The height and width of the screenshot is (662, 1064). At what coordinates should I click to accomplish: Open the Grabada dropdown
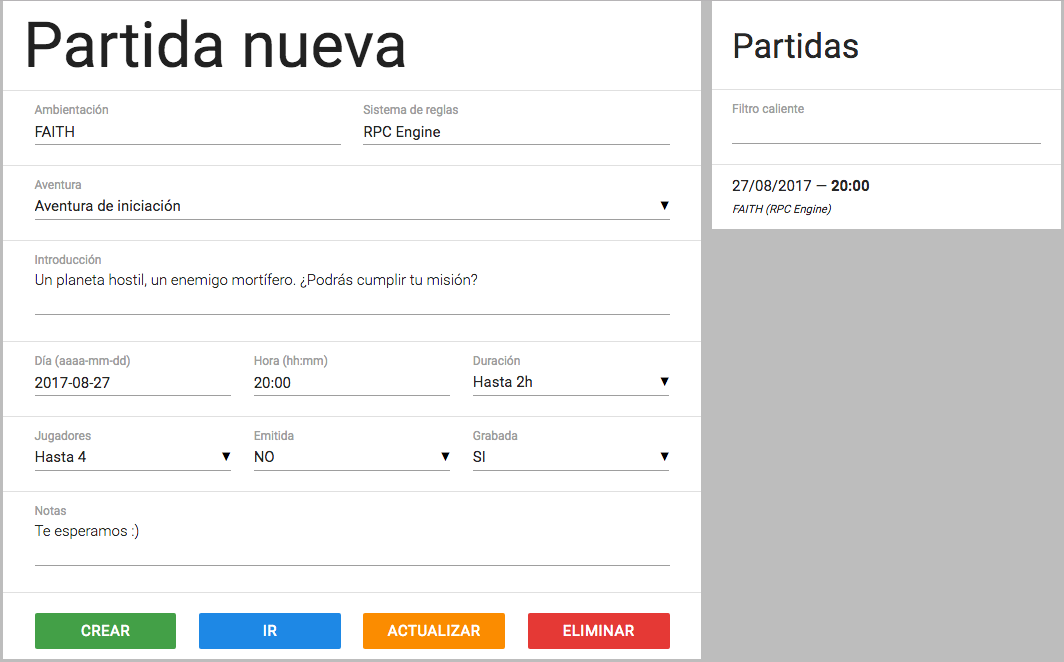click(x=570, y=457)
